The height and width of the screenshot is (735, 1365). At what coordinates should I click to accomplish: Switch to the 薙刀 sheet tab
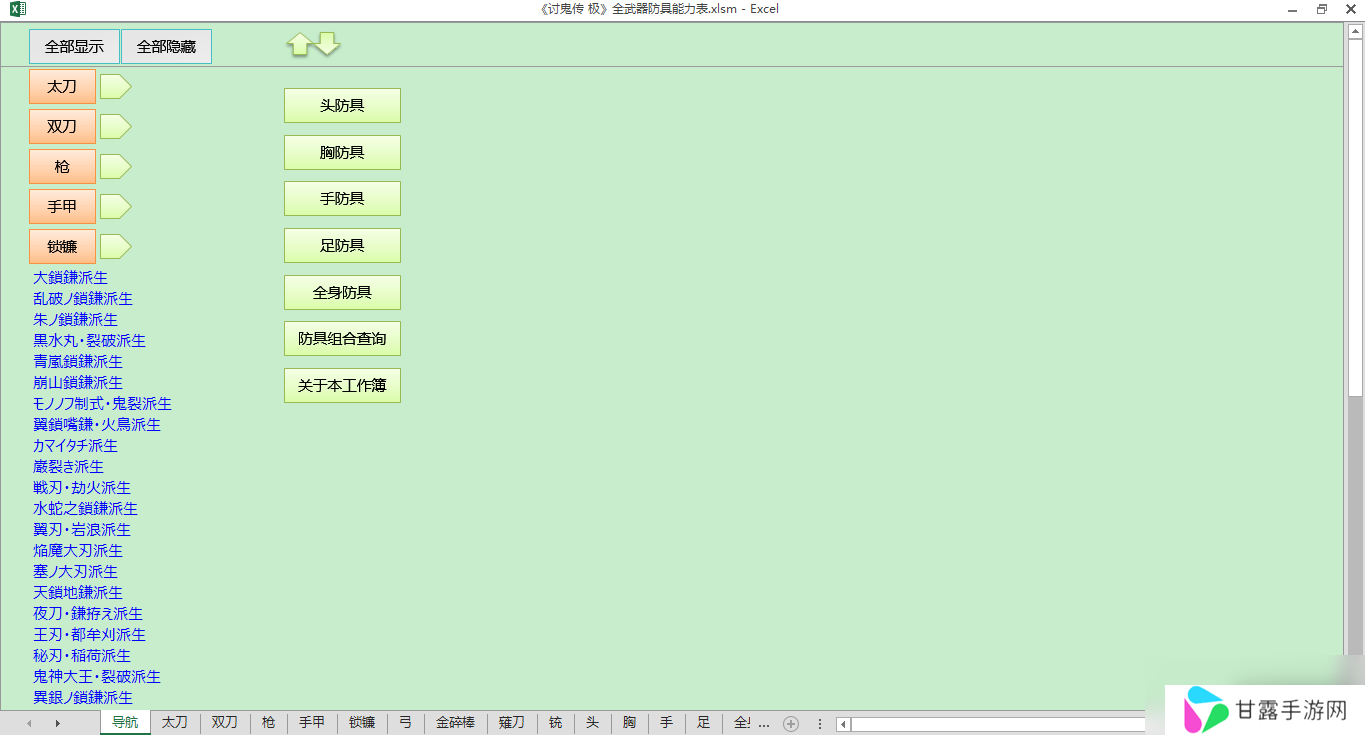pyautogui.click(x=511, y=722)
